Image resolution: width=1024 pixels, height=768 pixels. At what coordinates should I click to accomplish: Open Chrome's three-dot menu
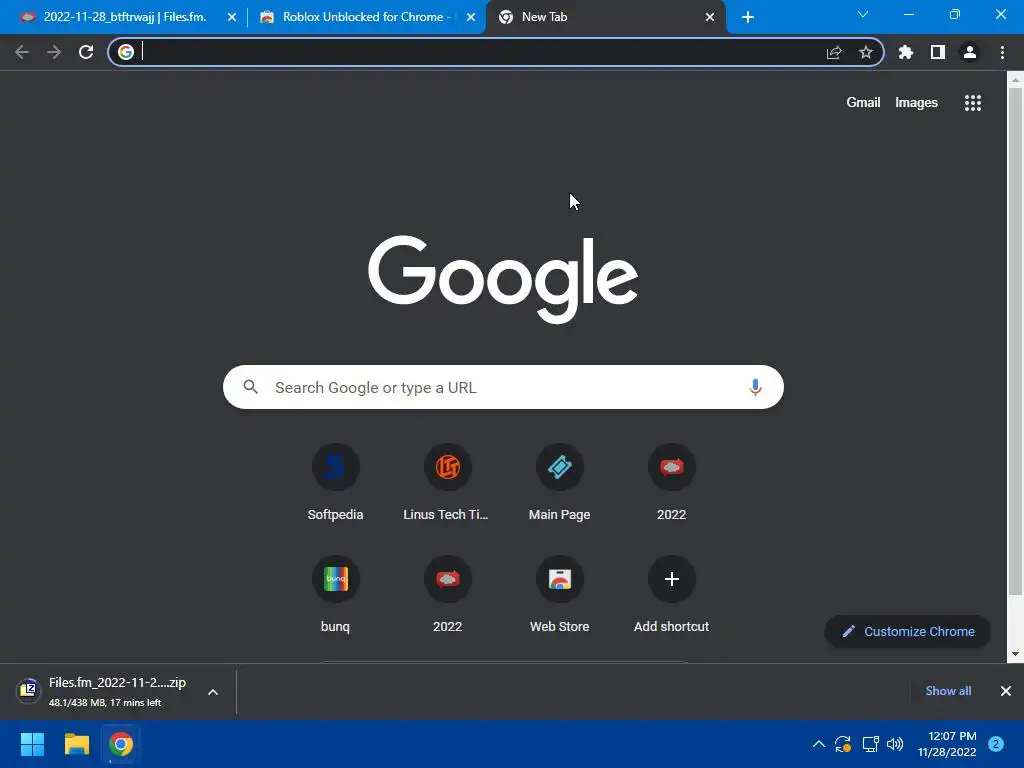pos(1002,52)
